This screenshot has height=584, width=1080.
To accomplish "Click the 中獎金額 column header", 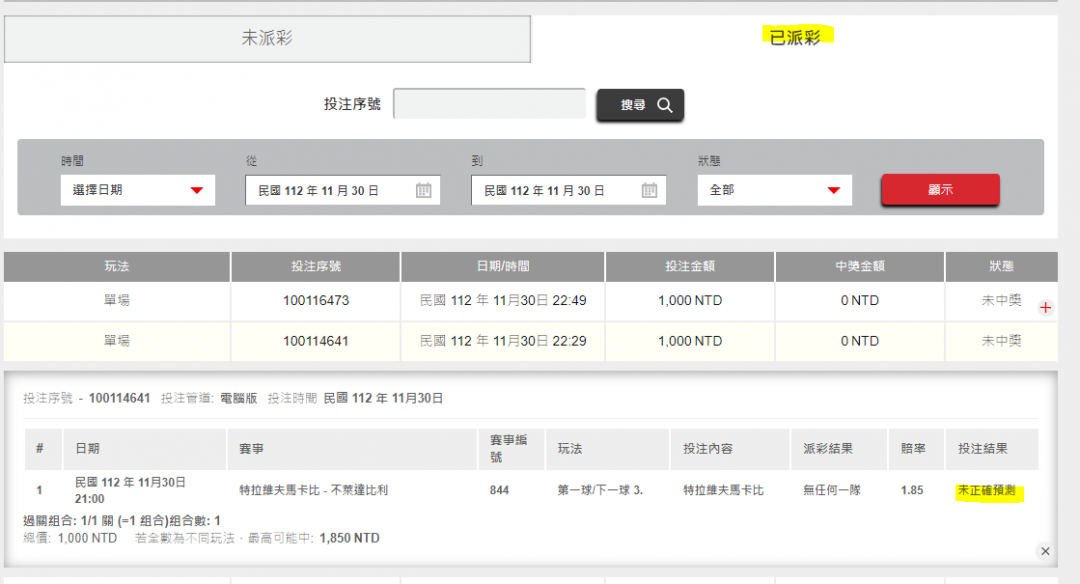I will pyautogui.click(x=860, y=267).
